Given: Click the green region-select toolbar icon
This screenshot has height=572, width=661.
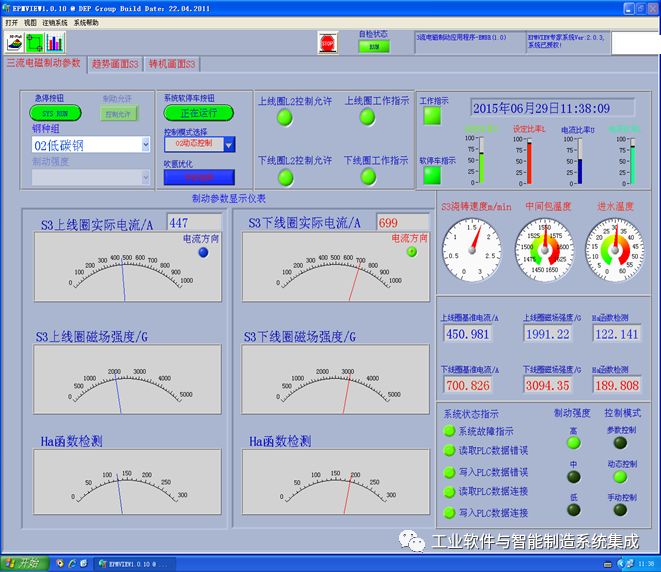Looking at the screenshot, I should coord(35,43).
